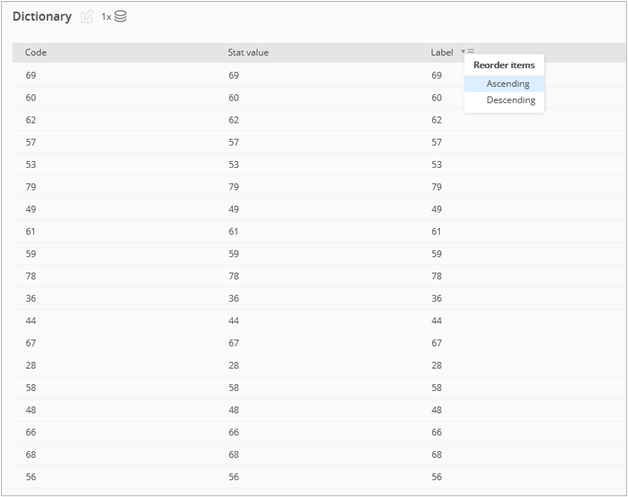Viewport: 628px width, 497px height.
Task: Pick the Label cell reading 59
Action: (437, 254)
